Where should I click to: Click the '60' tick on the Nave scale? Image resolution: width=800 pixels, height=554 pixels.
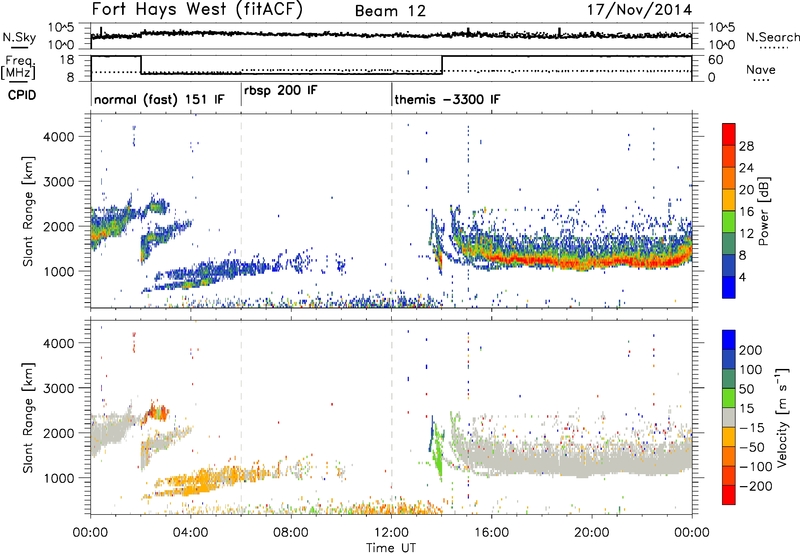pos(716,60)
